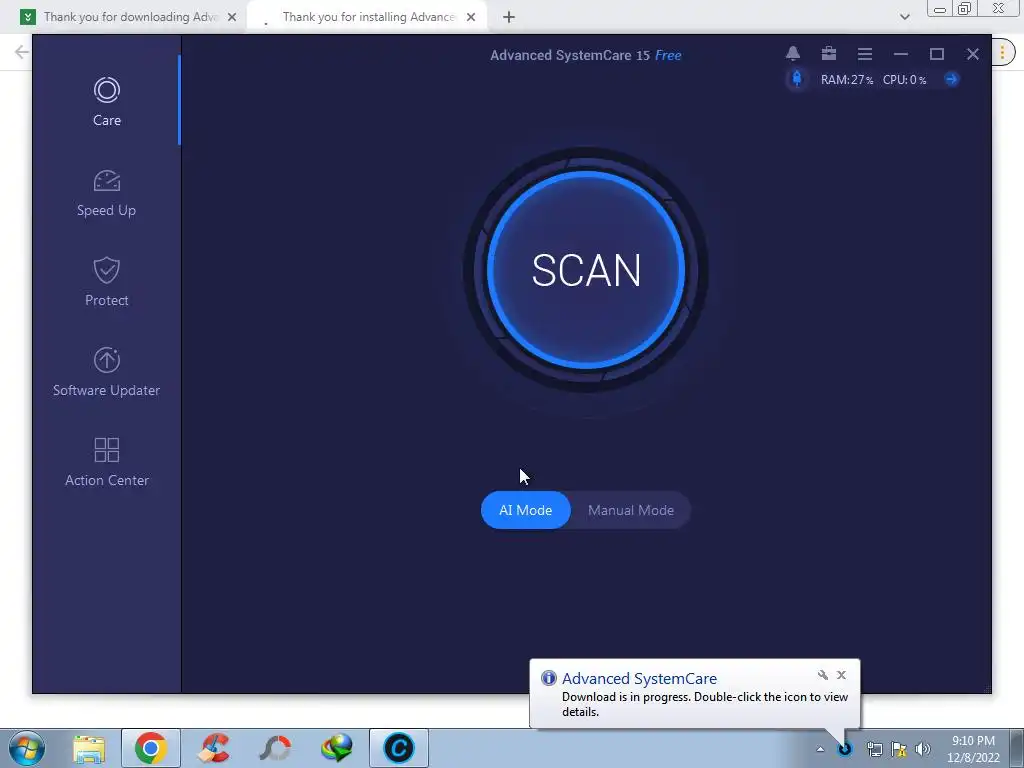This screenshot has height=768, width=1024.
Task: Click the Advanced SystemCare 15 Free title
Action: [585, 56]
